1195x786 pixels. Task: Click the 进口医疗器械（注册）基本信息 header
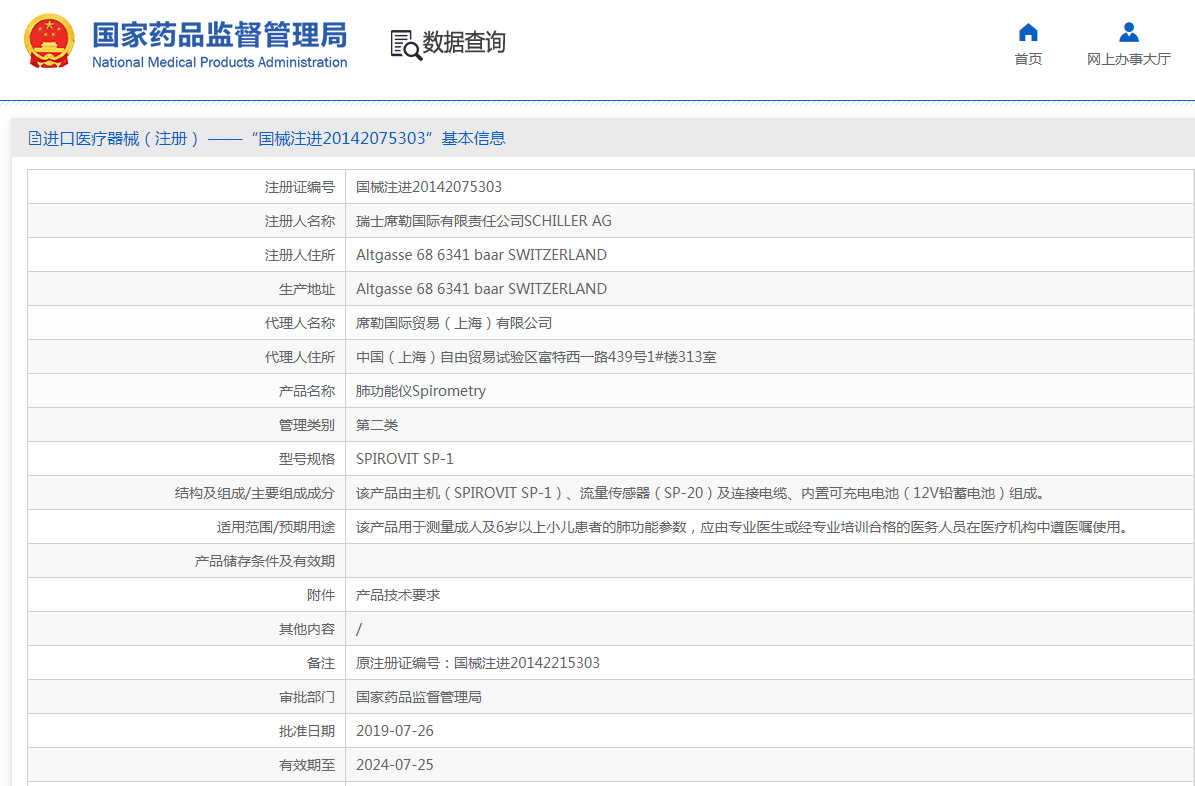pos(267,138)
